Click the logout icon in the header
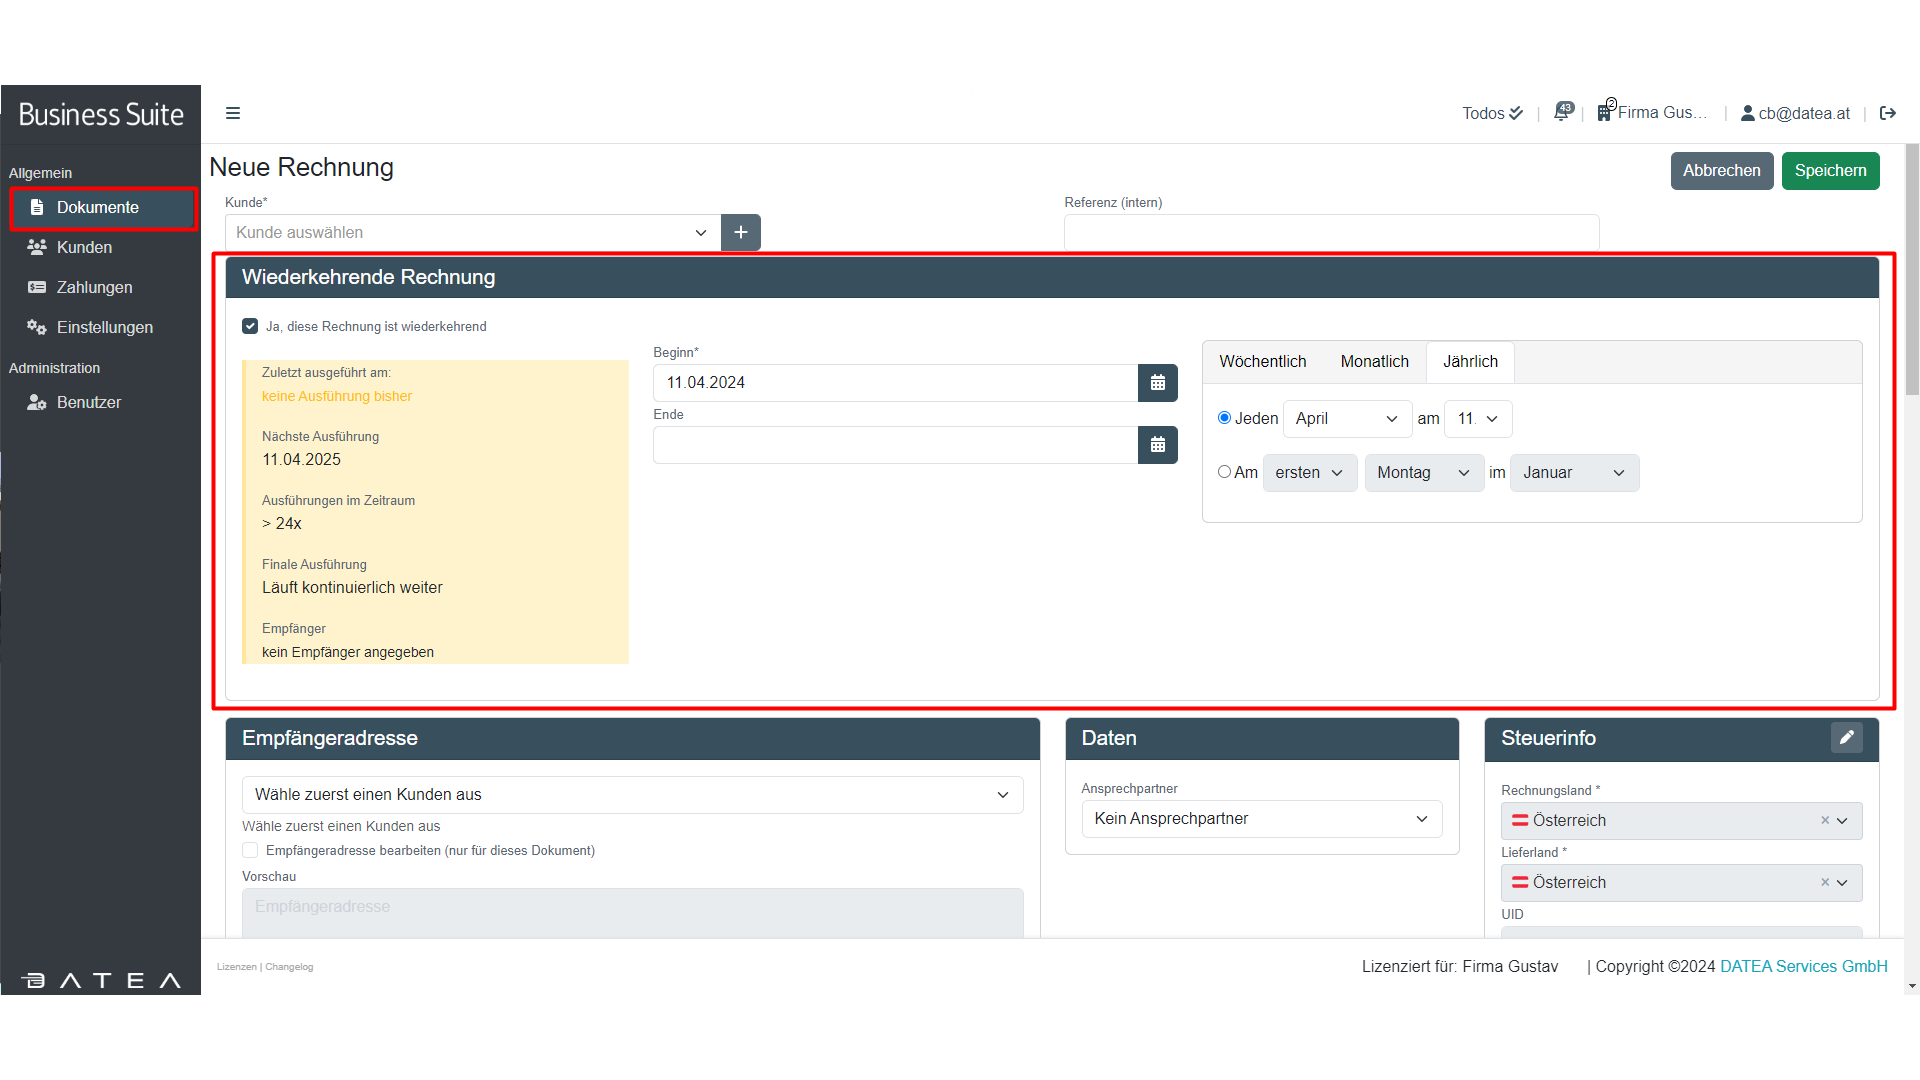 1887,113
